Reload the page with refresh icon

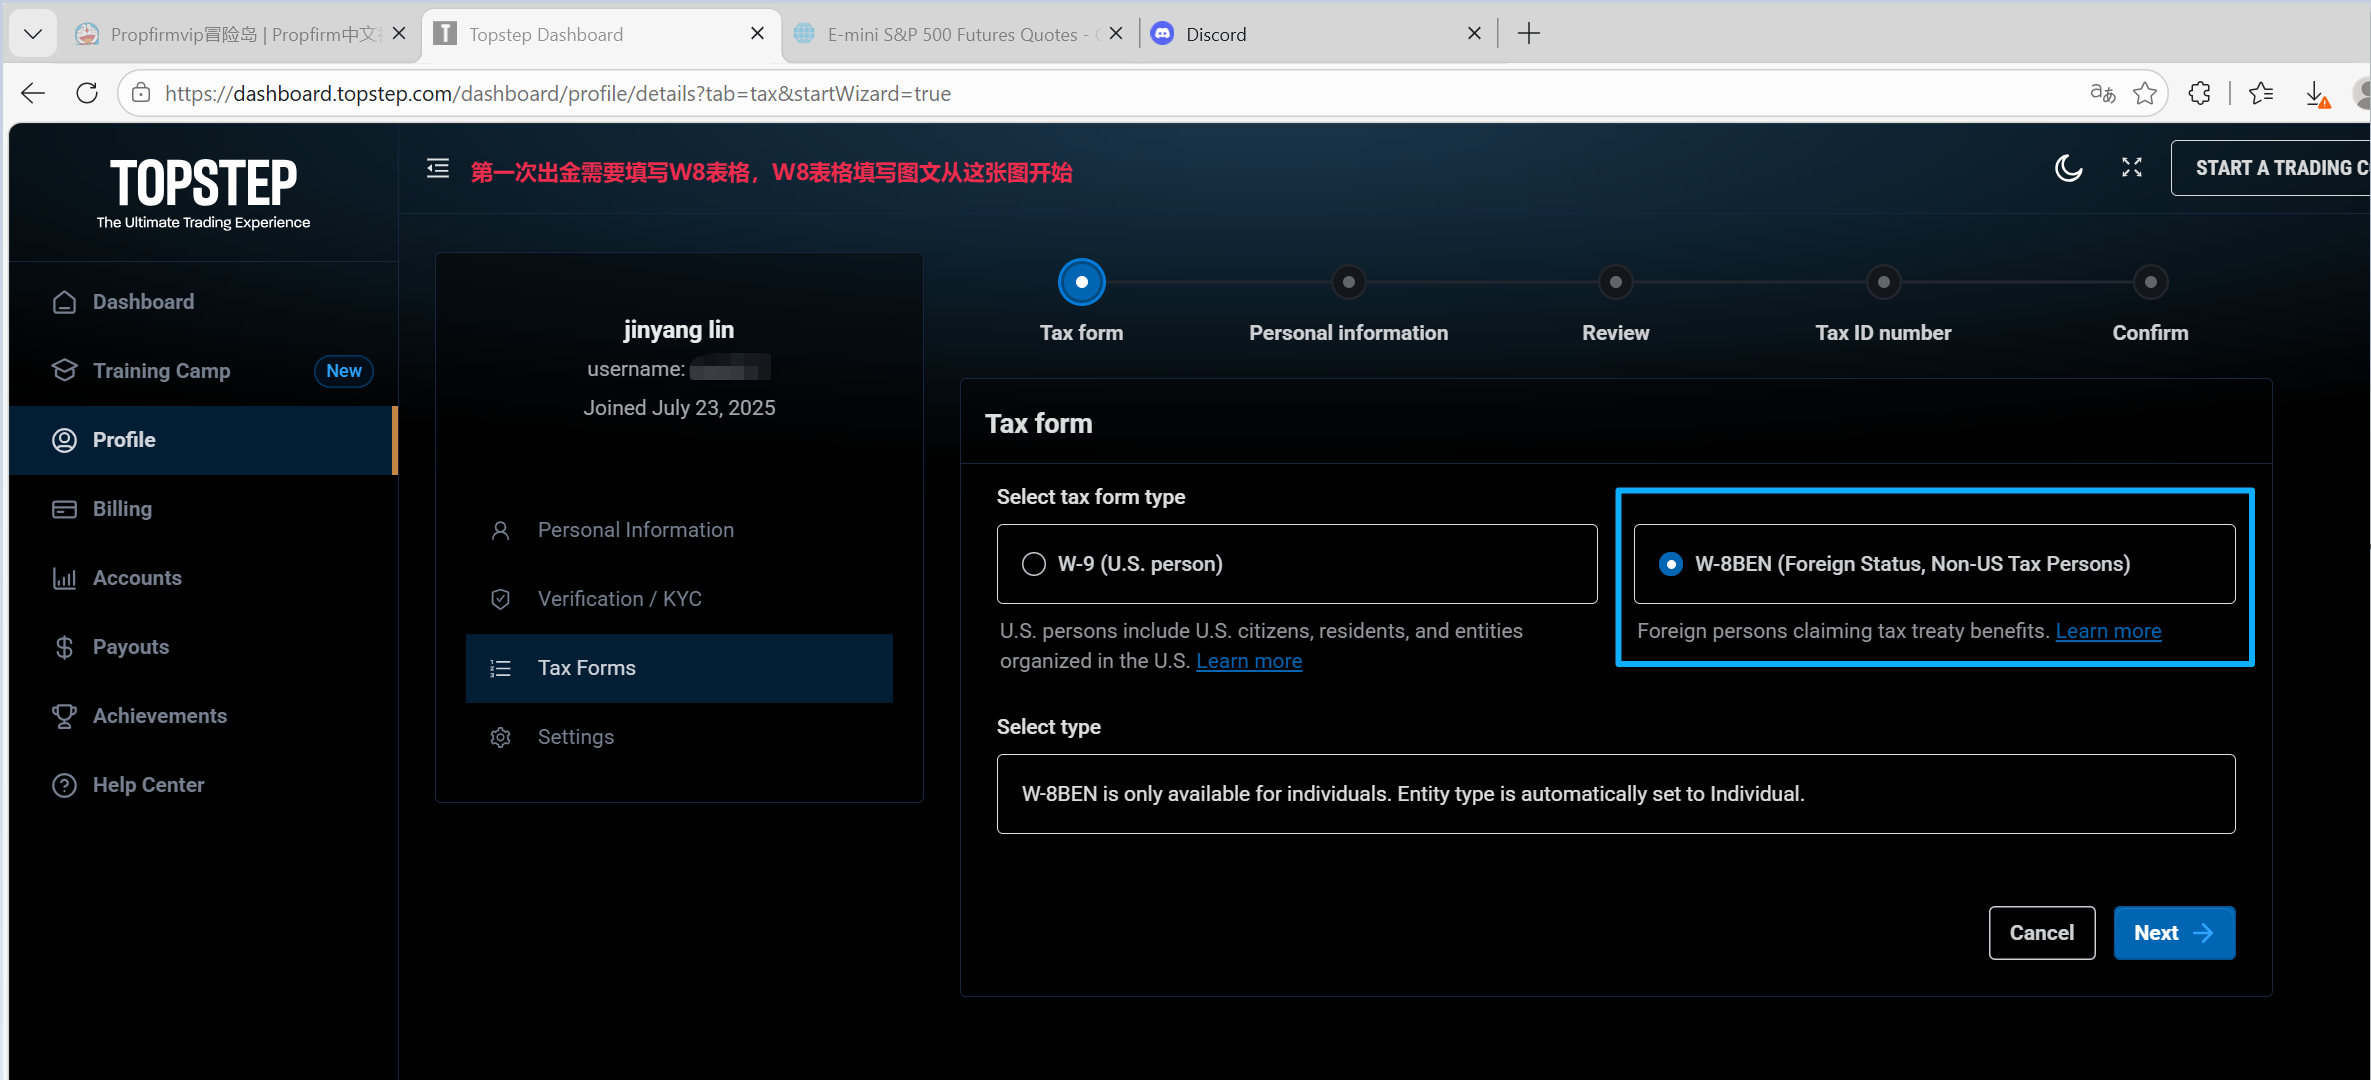pyautogui.click(x=87, y=93)
